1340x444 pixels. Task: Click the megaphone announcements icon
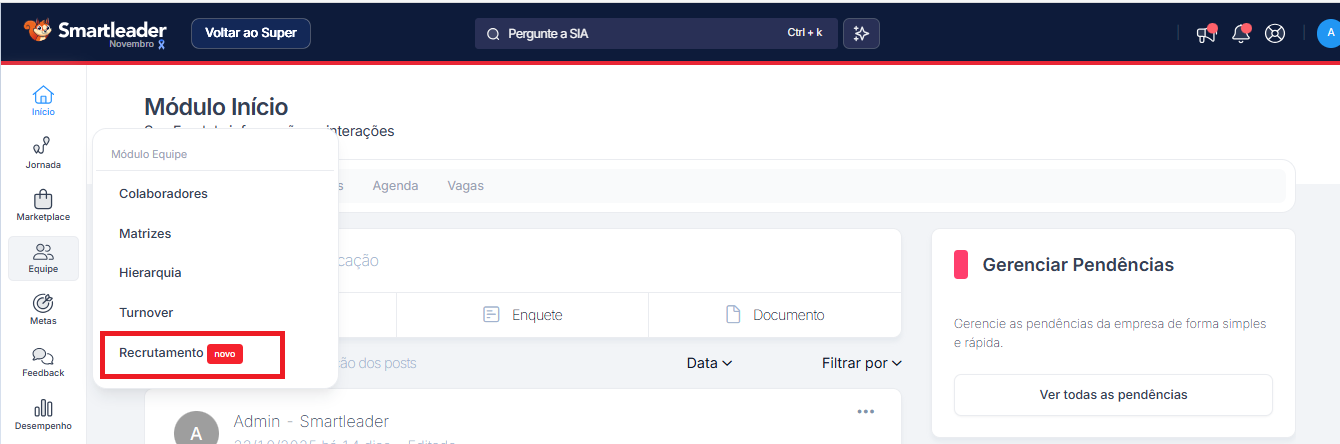pos(1207,33)
